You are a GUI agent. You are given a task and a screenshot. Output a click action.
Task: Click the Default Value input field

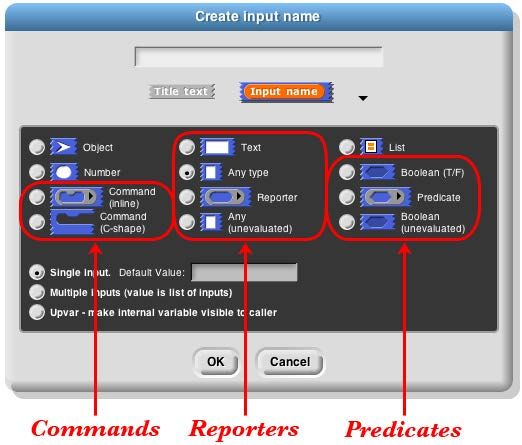coord(244,272)
